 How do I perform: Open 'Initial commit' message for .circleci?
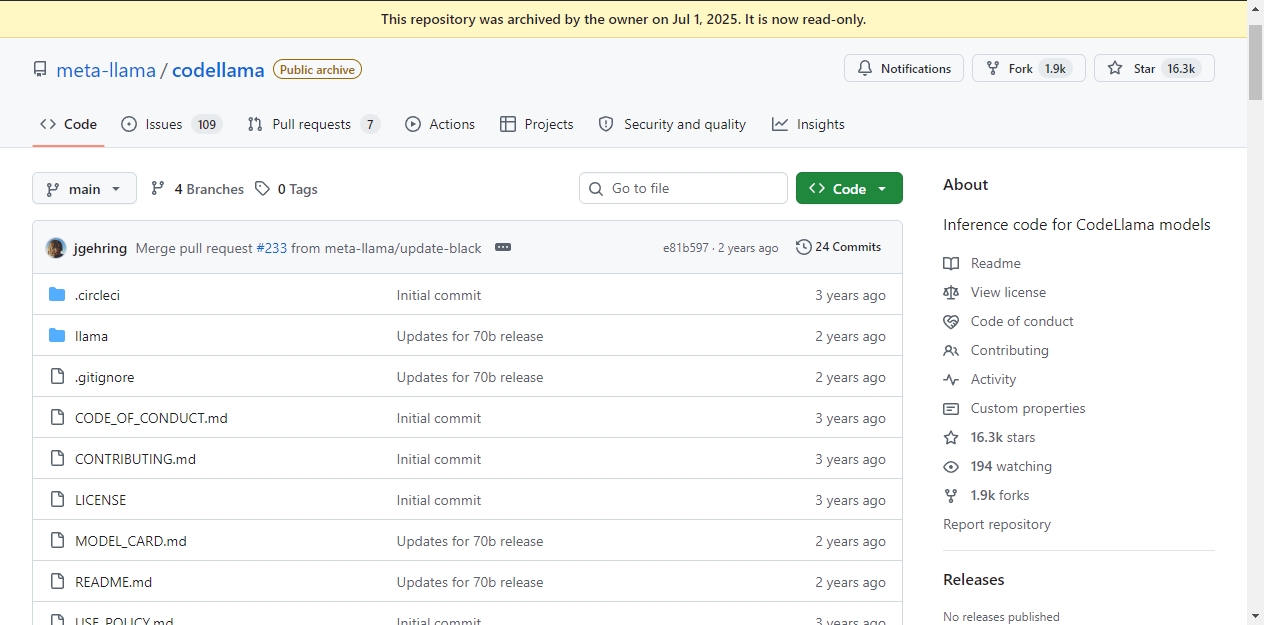coord(438,295)
